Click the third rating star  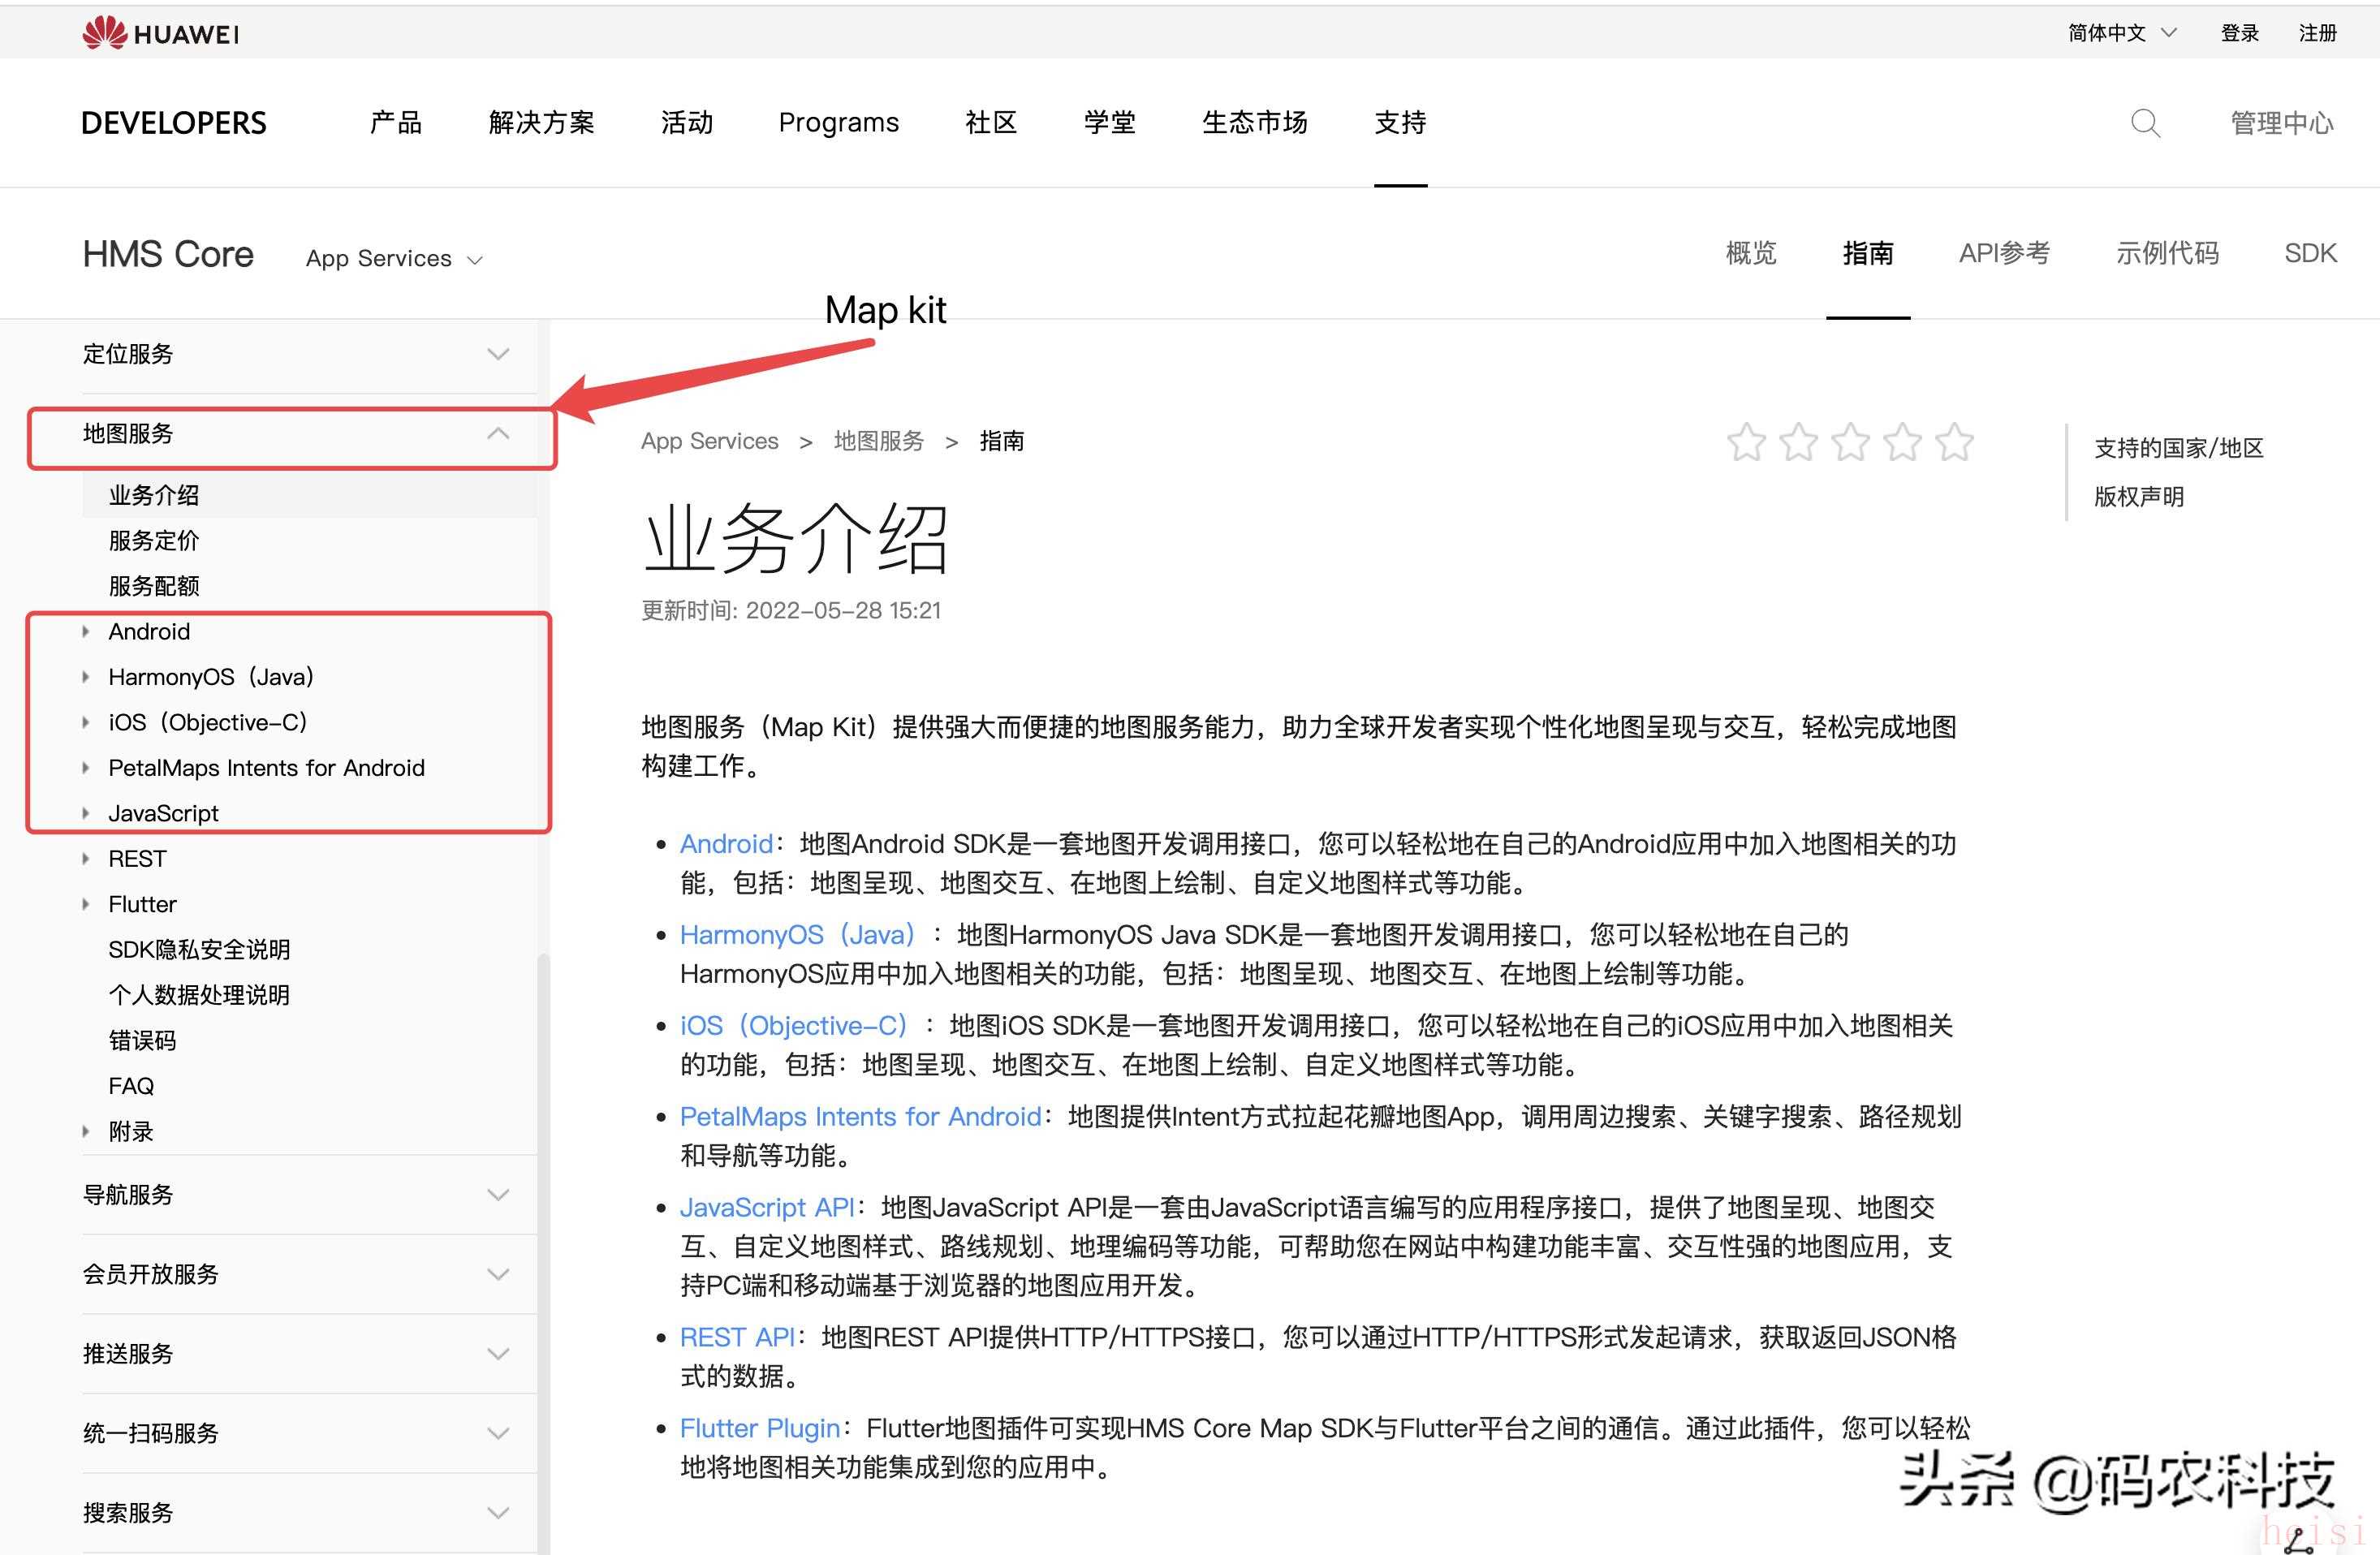pyautogui.click(x=1850, y=442)
